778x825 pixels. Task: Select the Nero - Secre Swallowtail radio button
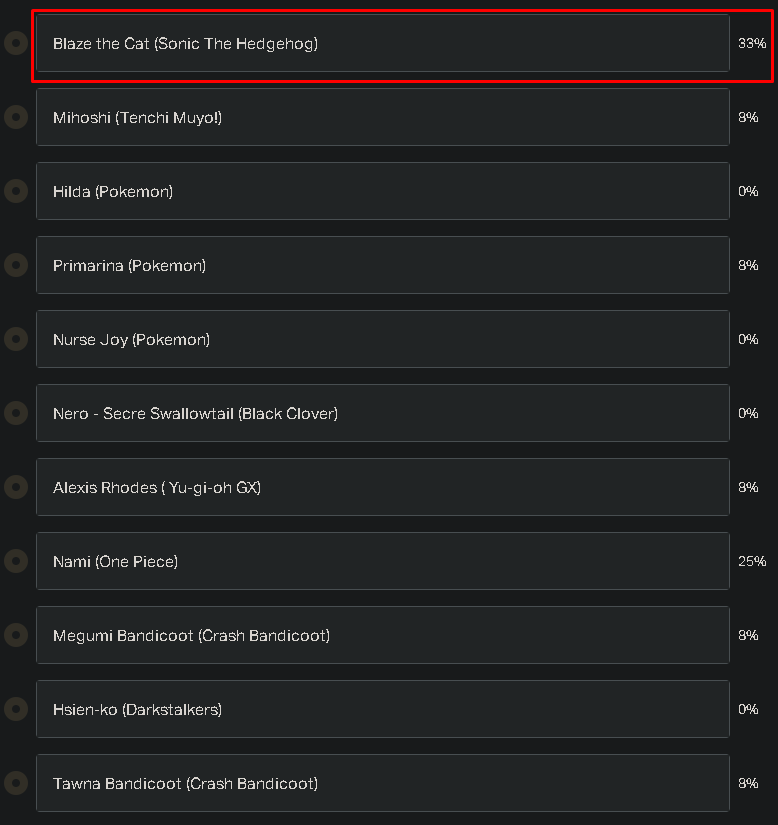pos(15,413)
